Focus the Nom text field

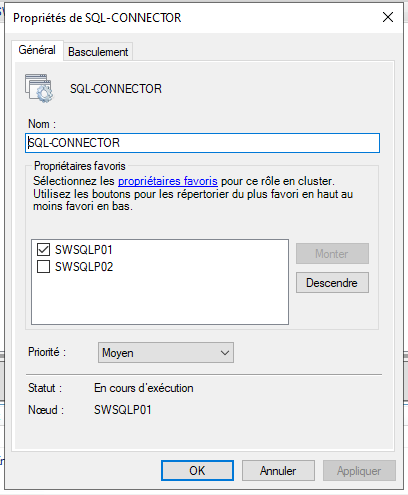point(202,143)
